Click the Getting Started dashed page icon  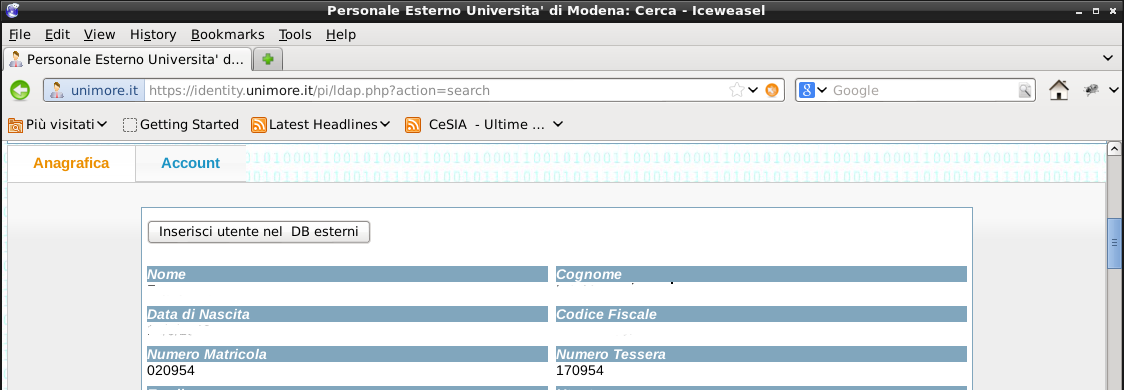pyautogui.click(x=130, y=125)
